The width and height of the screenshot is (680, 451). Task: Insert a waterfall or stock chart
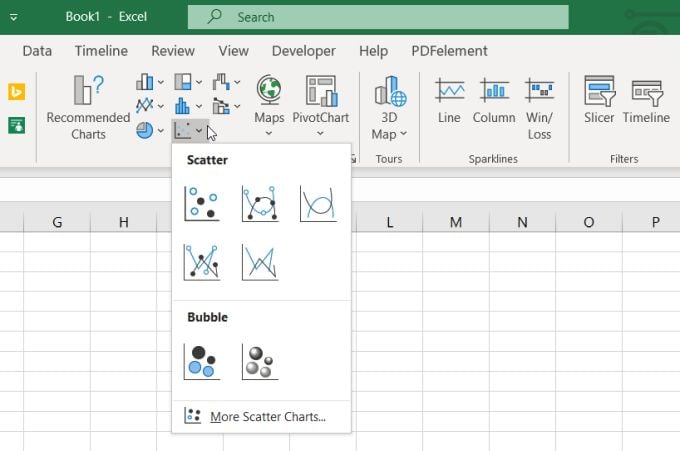point(221,82)
